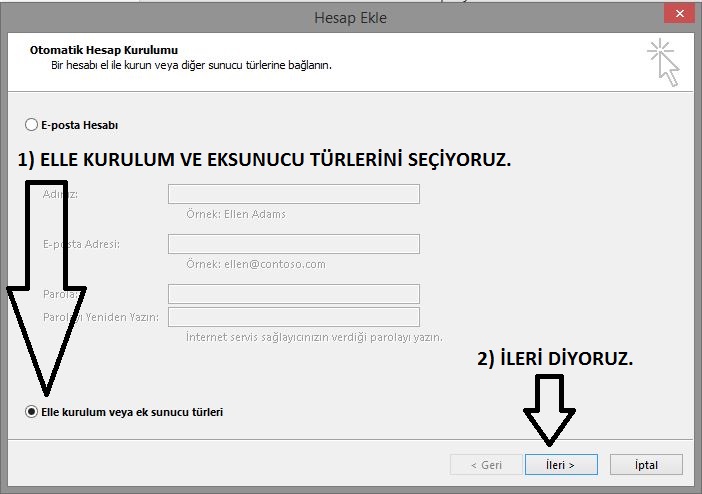This screenshot has width=702, height=494.
Task: Click the large black downward arrow annotation
Action: click(43, 290)
